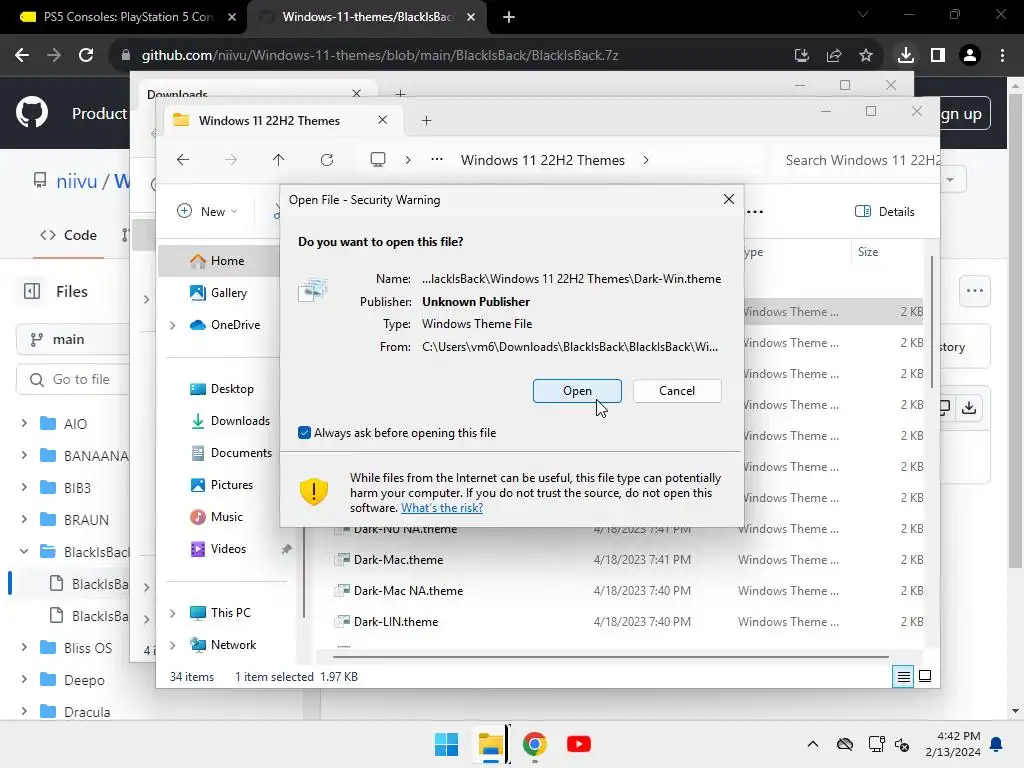The image size is (1024, 768).
Task: Open GitHub three-dot more options button
Action: tap(974, 291)
